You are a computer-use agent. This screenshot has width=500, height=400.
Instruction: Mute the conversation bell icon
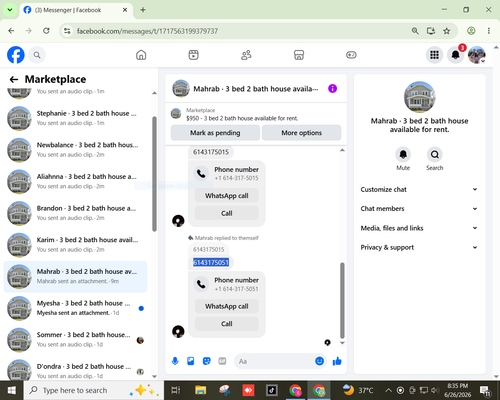click(x=403, y=154)
